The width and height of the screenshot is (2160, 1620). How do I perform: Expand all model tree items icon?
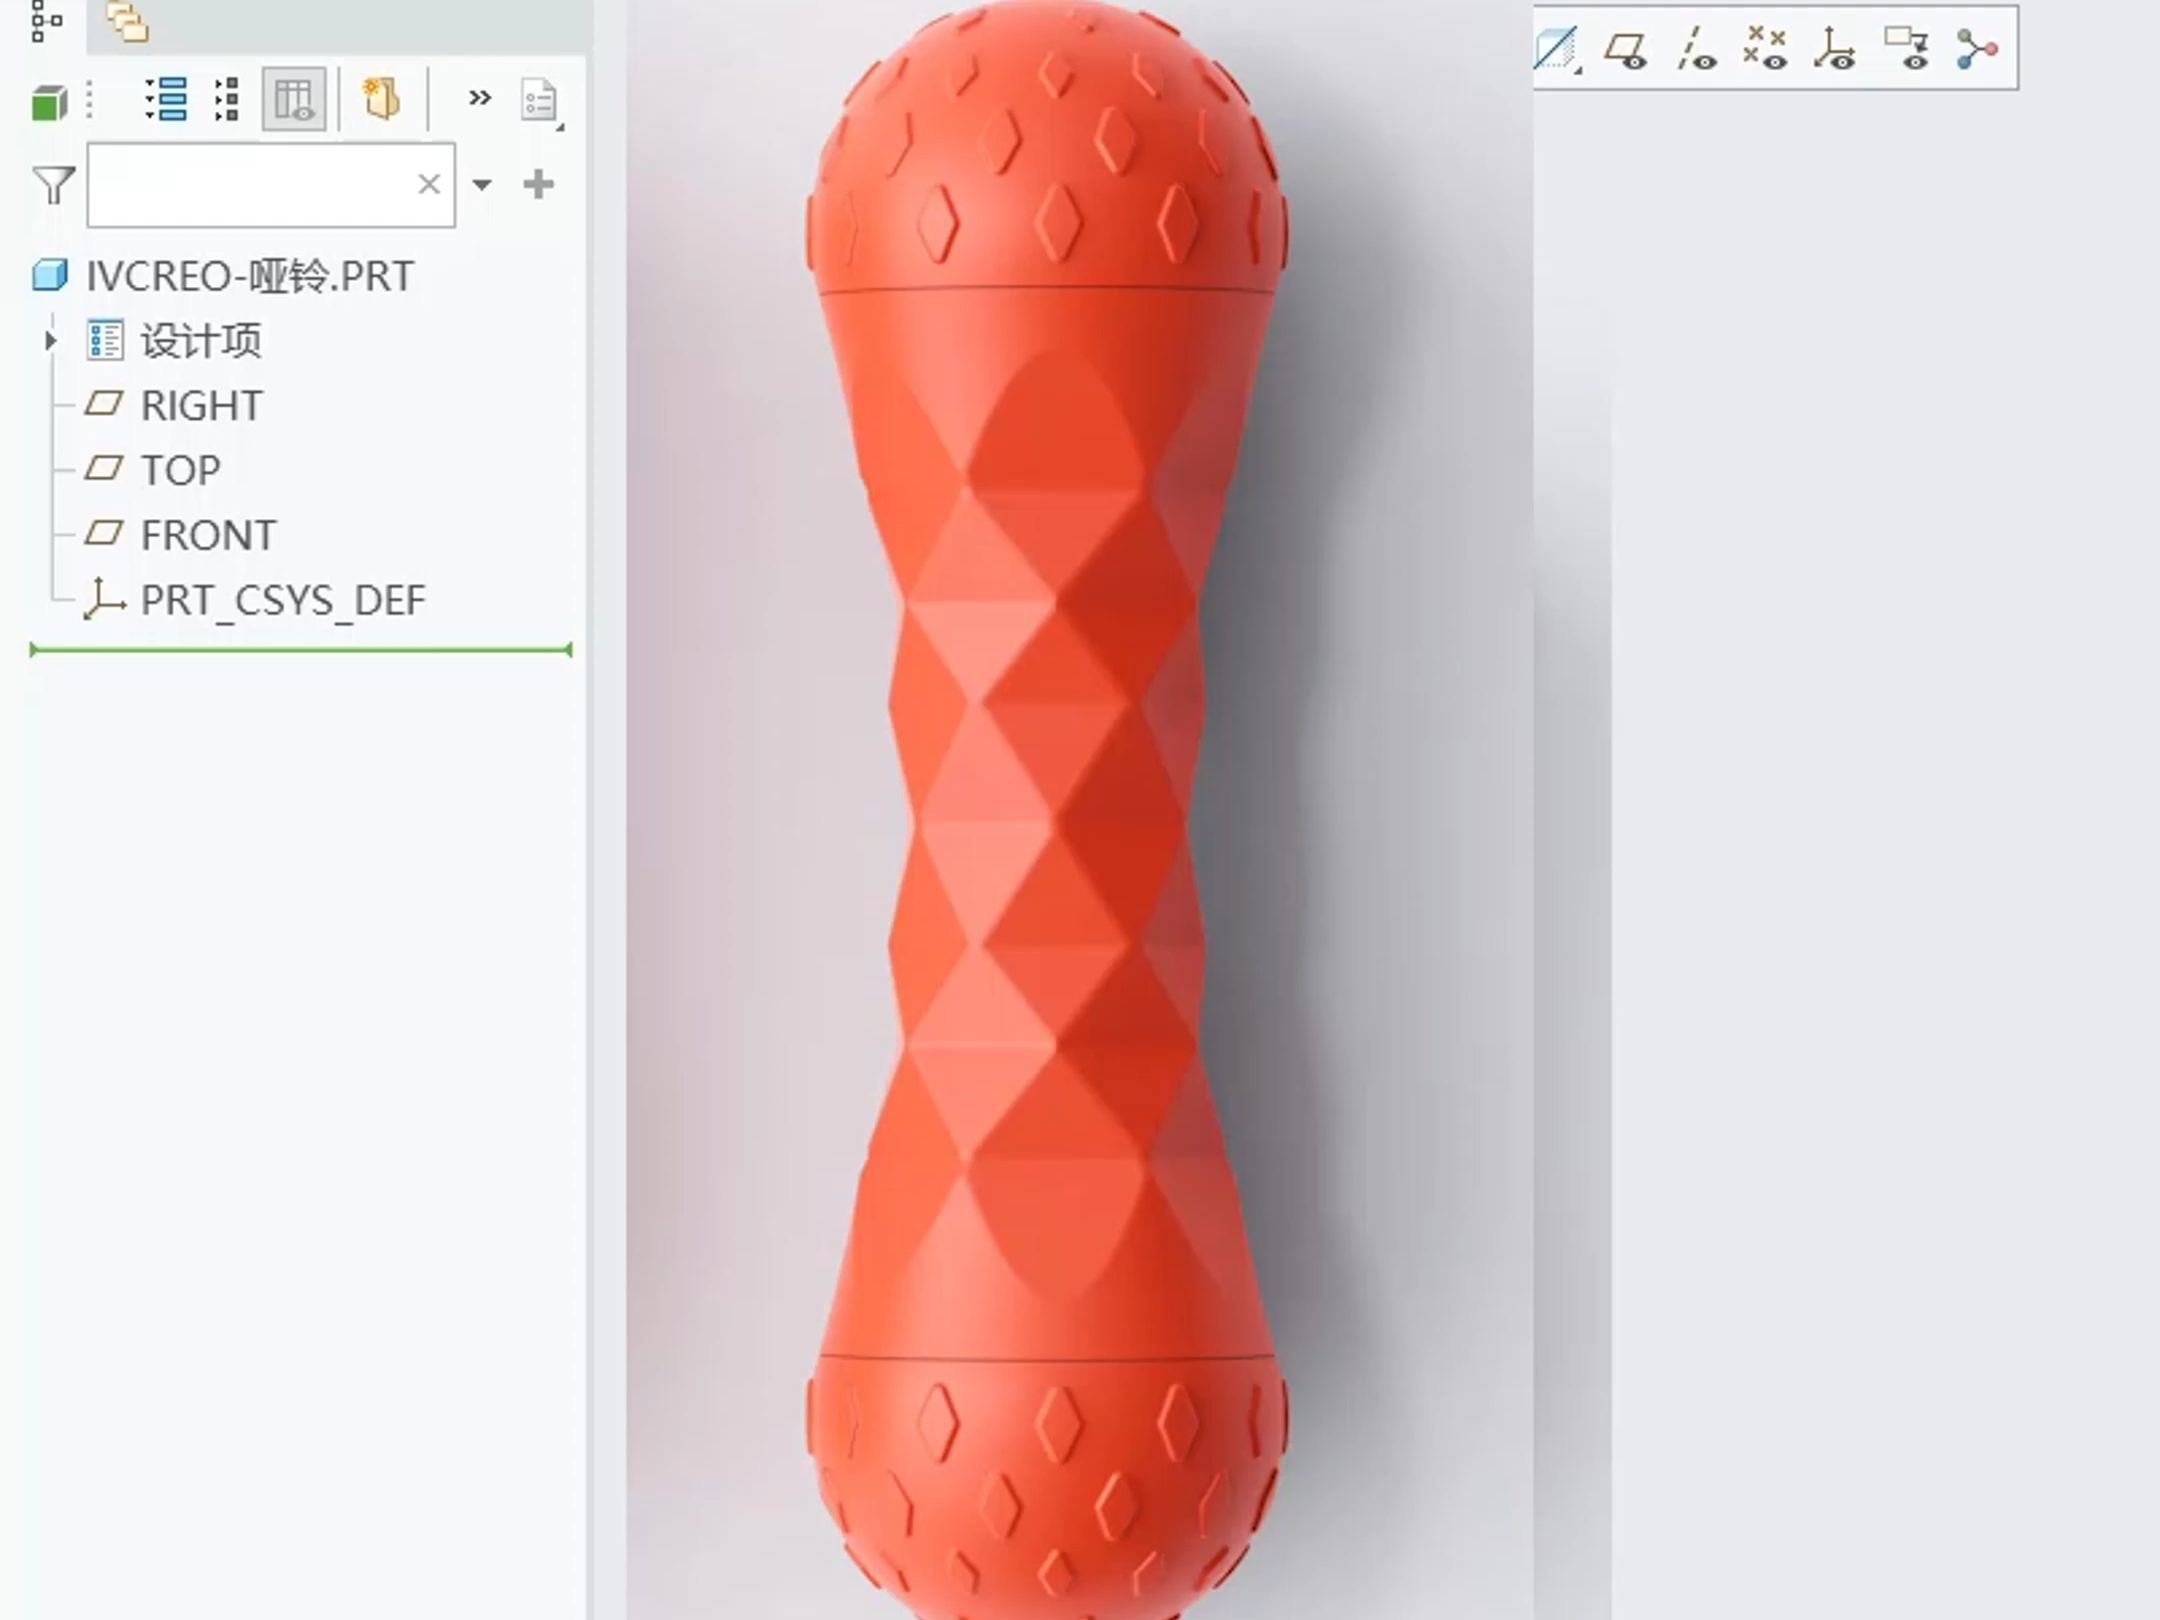166,99
